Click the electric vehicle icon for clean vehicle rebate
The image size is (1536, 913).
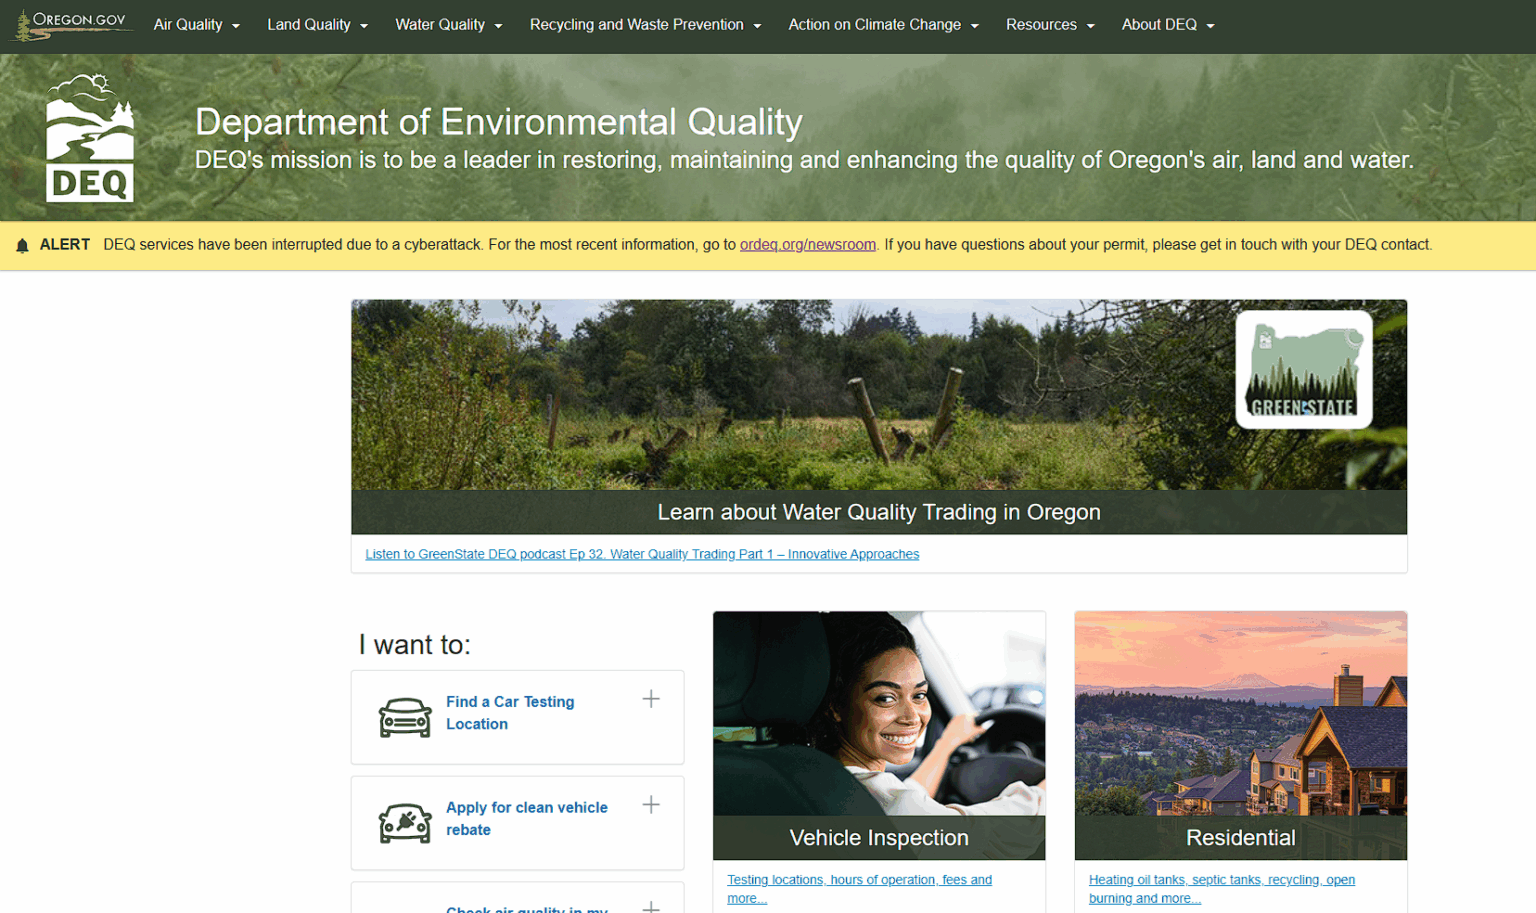405,822
